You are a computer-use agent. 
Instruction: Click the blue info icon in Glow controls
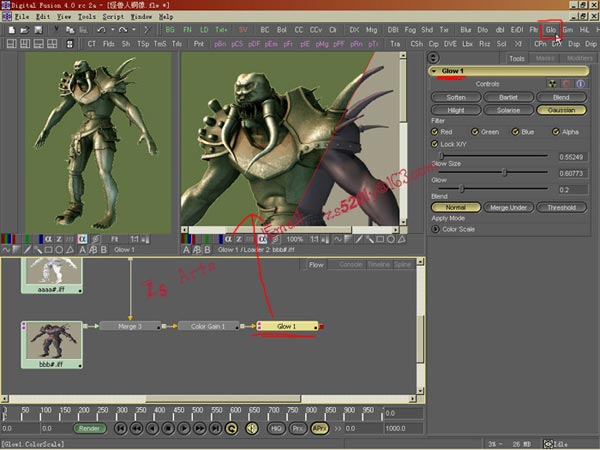point(580,84)
